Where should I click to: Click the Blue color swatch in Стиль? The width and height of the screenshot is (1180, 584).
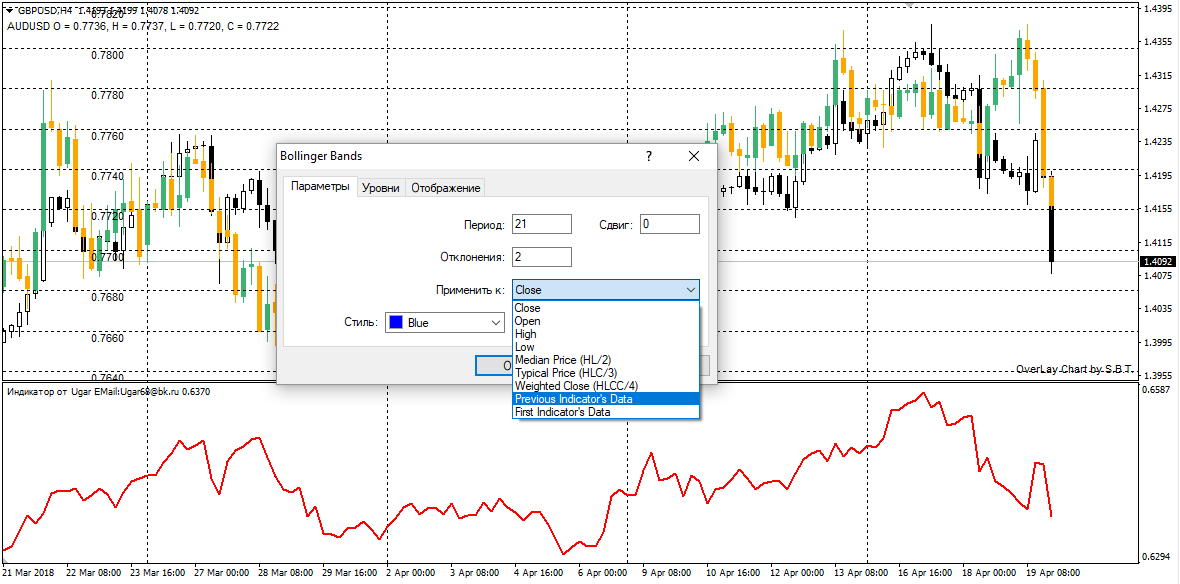[x=396, y=323]
